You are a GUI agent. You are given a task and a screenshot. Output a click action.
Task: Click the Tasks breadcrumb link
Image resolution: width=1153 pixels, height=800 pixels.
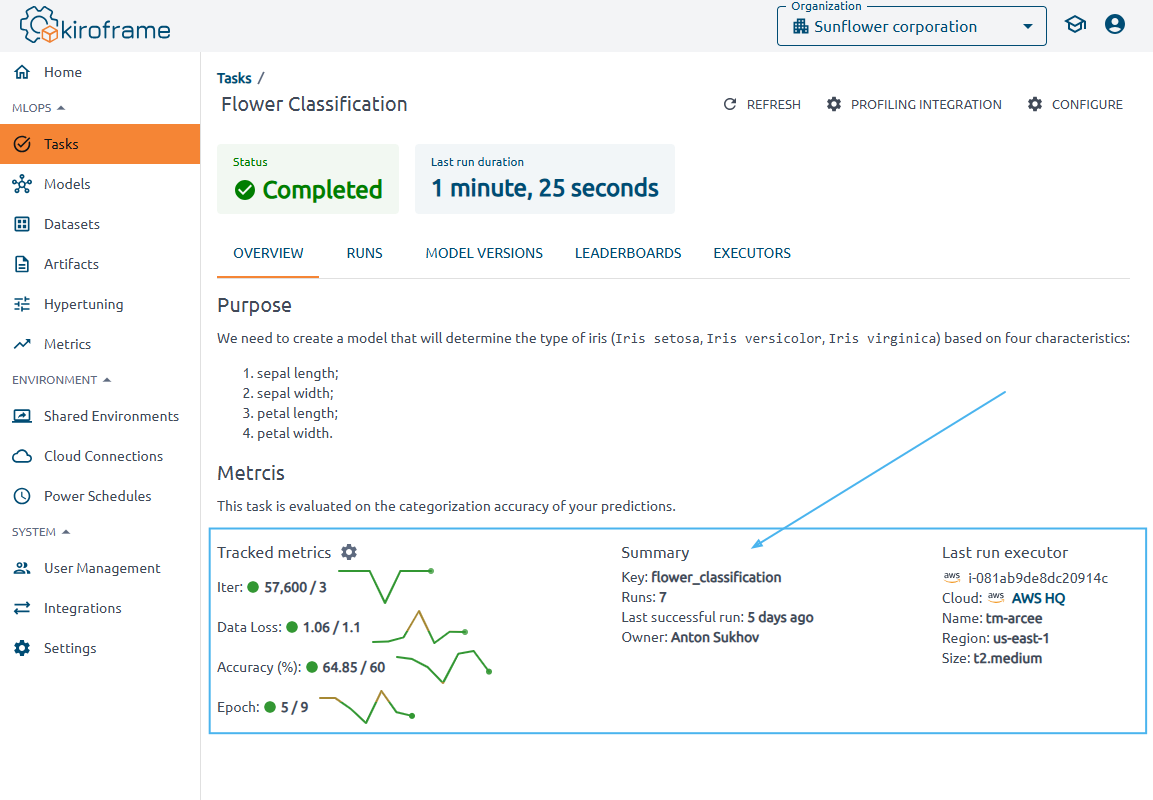(x=234, y=78)
